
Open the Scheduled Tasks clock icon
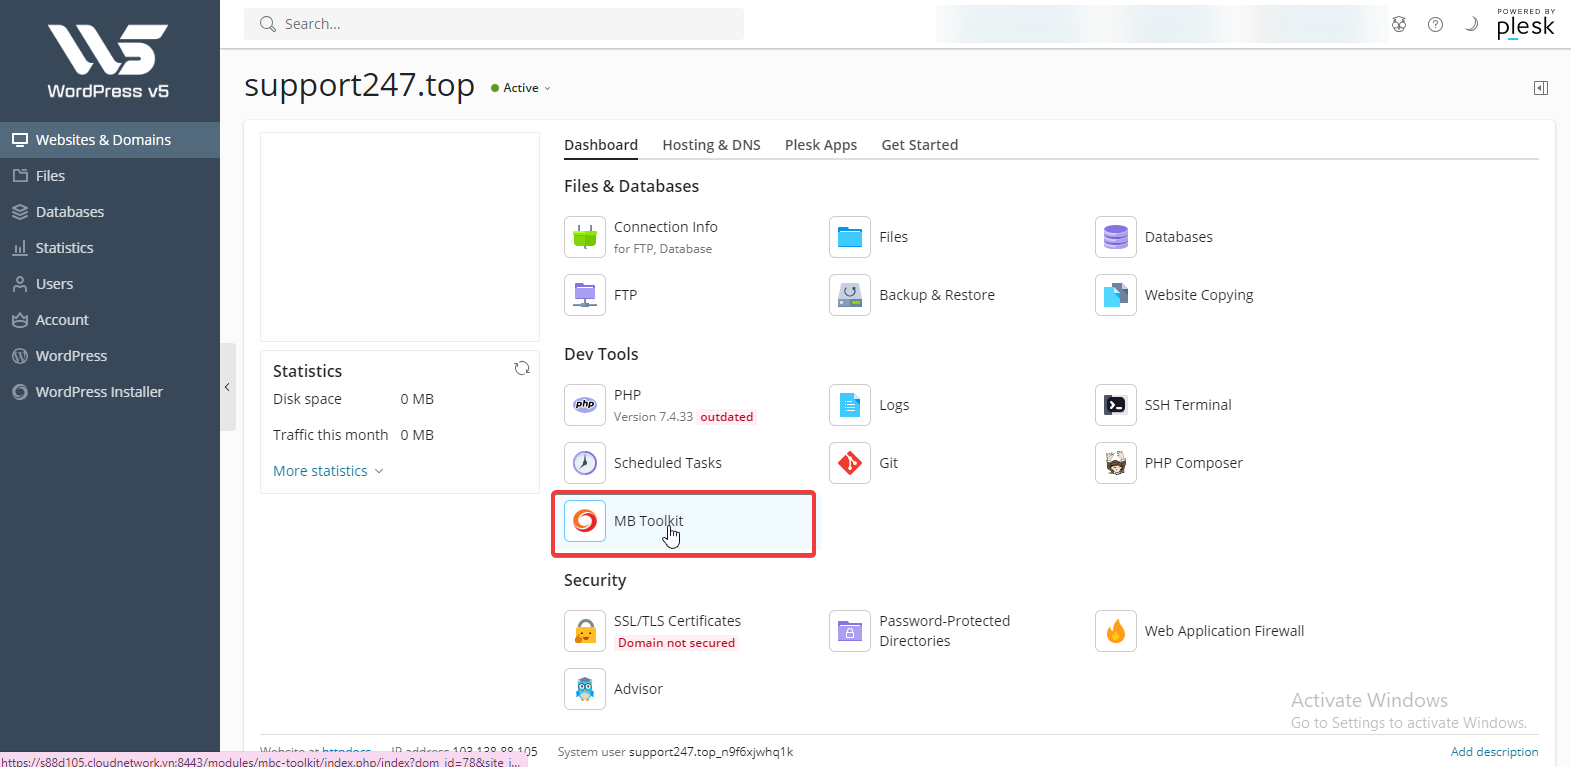[x=585, y=463]
